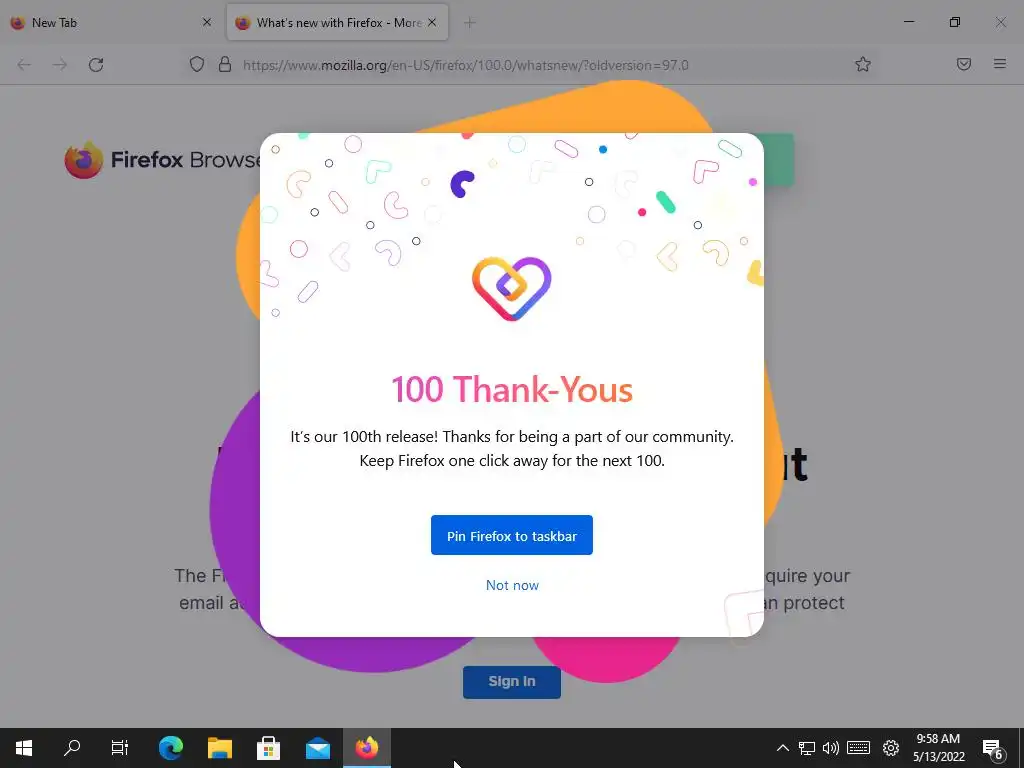Open the Firefox application menu

click(999, 64)
